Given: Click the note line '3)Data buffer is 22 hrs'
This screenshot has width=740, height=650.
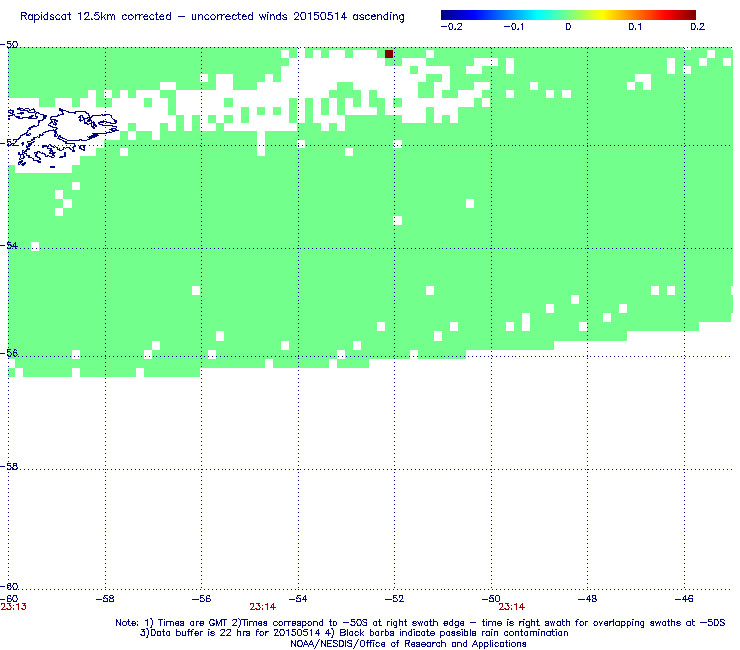Looking at the screenshot, I should [x=354, y=633].
